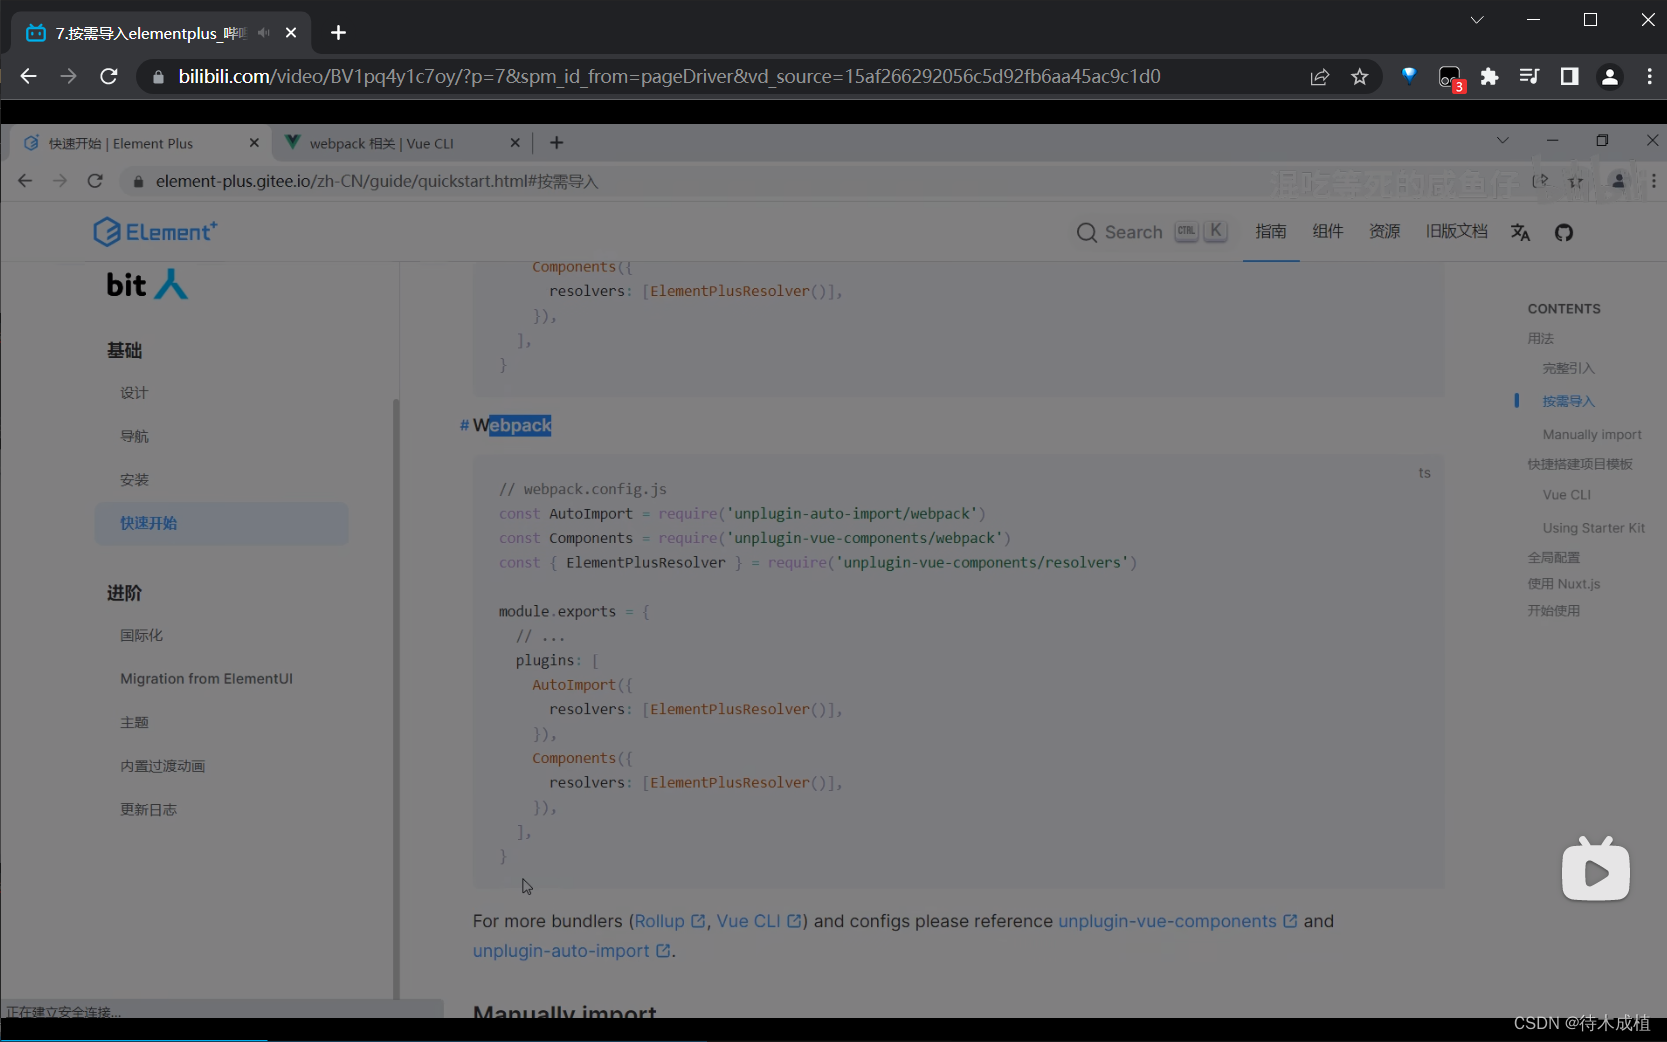Open Chrome three-dot menu
The width and height of the screenshot is (1667, 1042).
click(1650, 76)
